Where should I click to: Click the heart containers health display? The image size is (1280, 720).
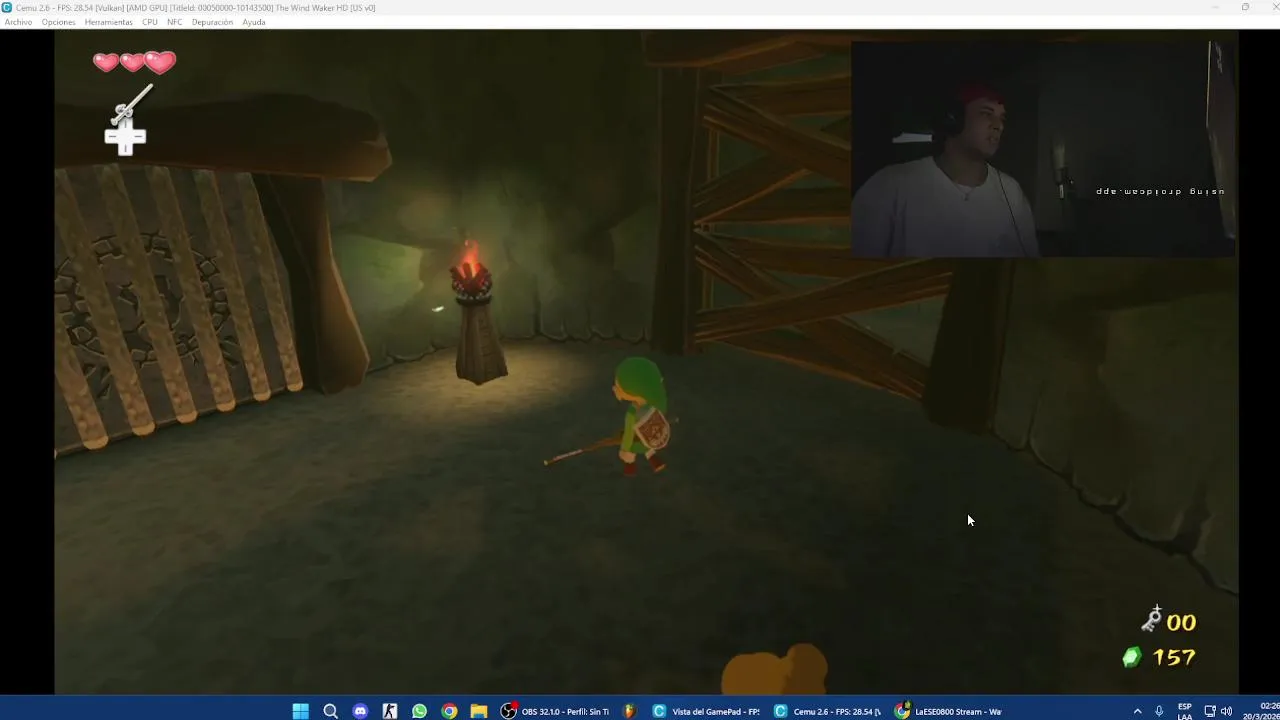134,63
